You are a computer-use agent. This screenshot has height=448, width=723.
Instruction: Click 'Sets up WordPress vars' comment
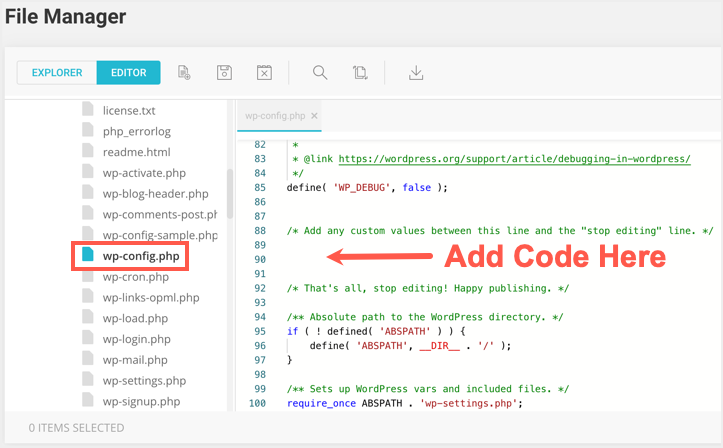tap(427, 389)
